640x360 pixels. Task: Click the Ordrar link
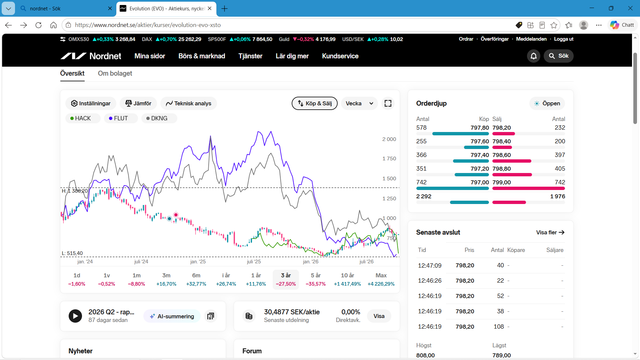coord(466,39)
